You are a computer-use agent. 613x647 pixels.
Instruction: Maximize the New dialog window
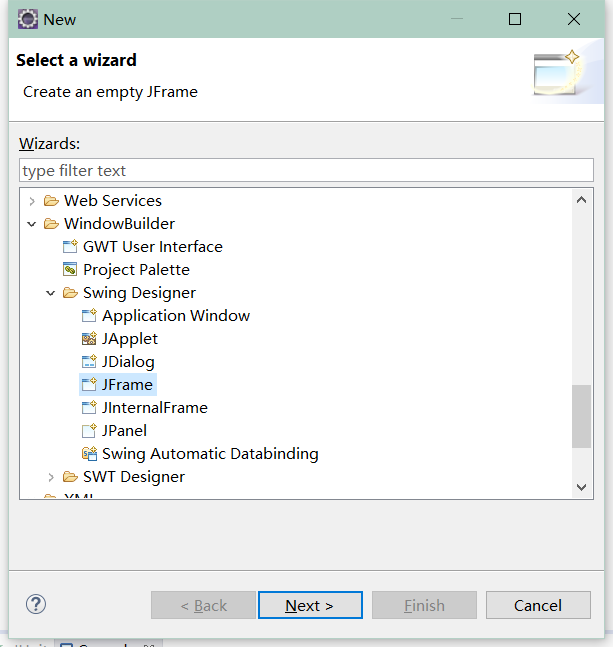point(515,19)
